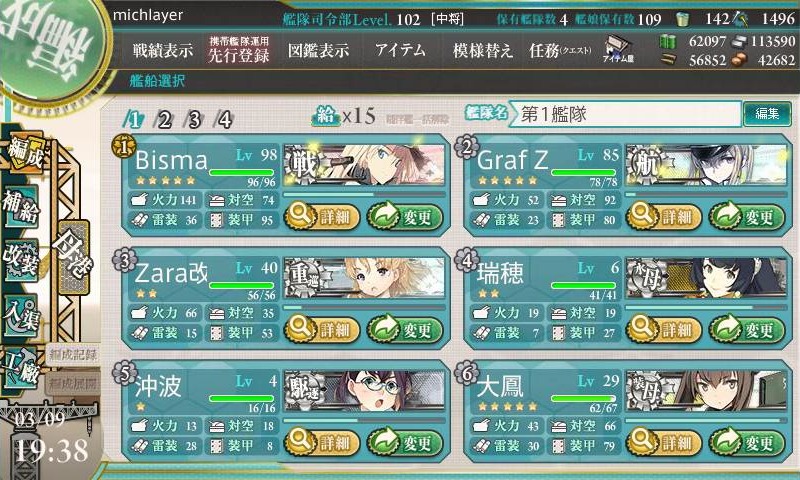Viewport: 800px width, 480px height.
Task: Open 任務 quest menu
Action: pos(560,50)
